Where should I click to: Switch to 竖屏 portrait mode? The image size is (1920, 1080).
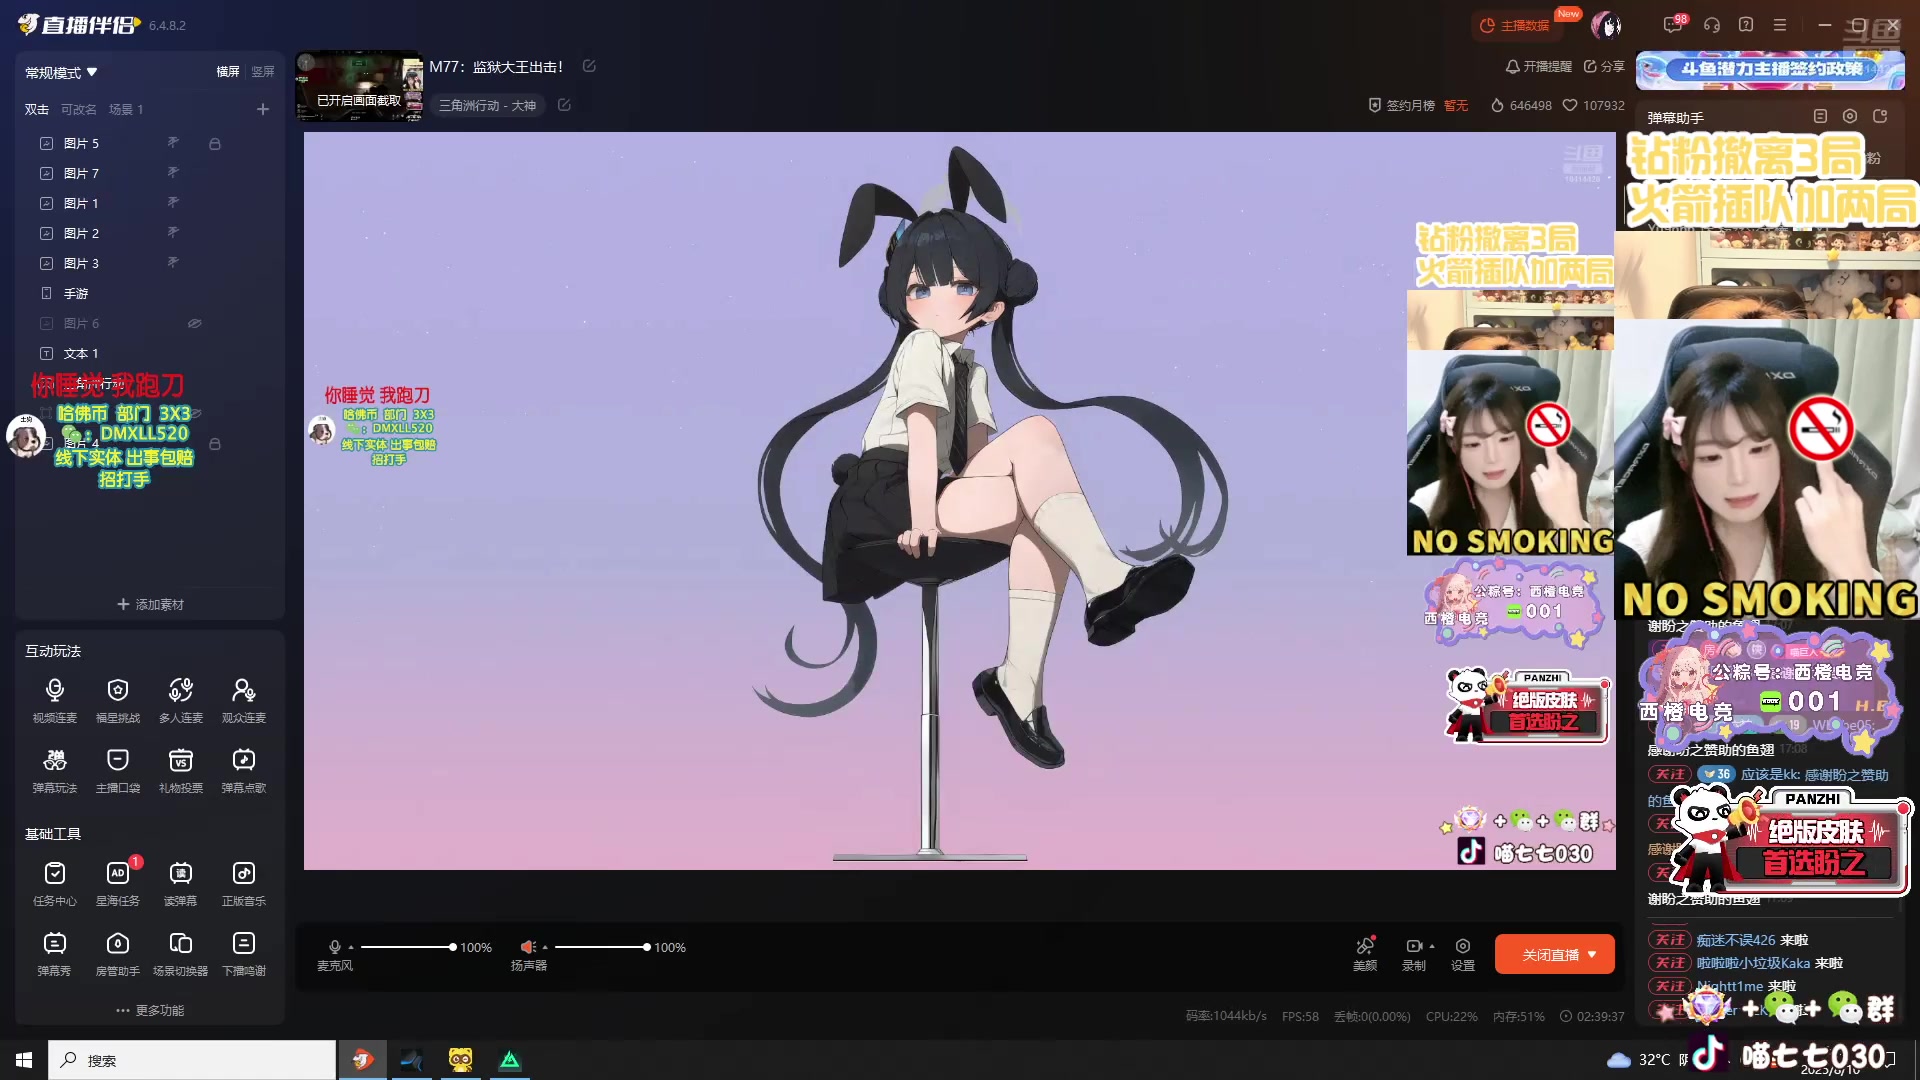(x=263, y=72)
